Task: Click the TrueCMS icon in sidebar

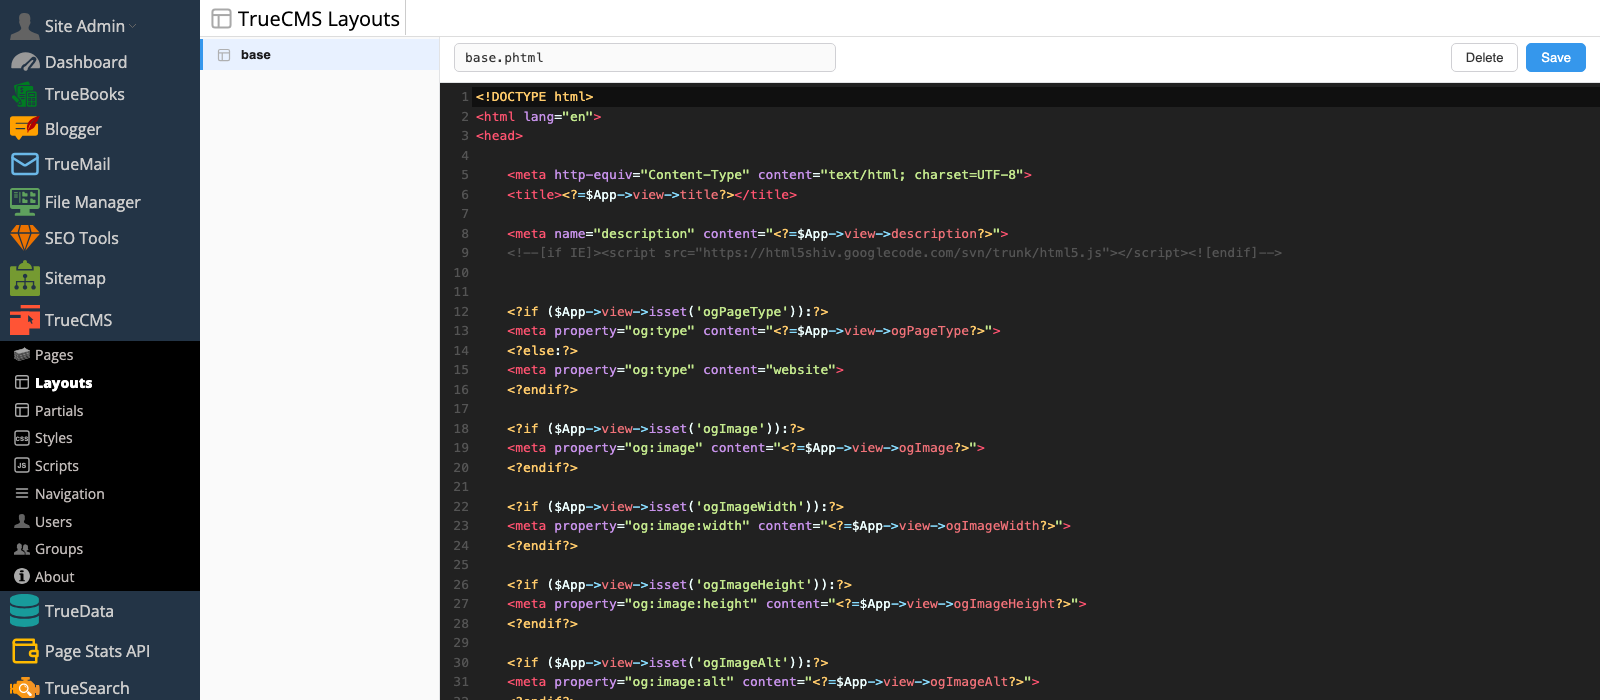Action: [x=24, y=320]
